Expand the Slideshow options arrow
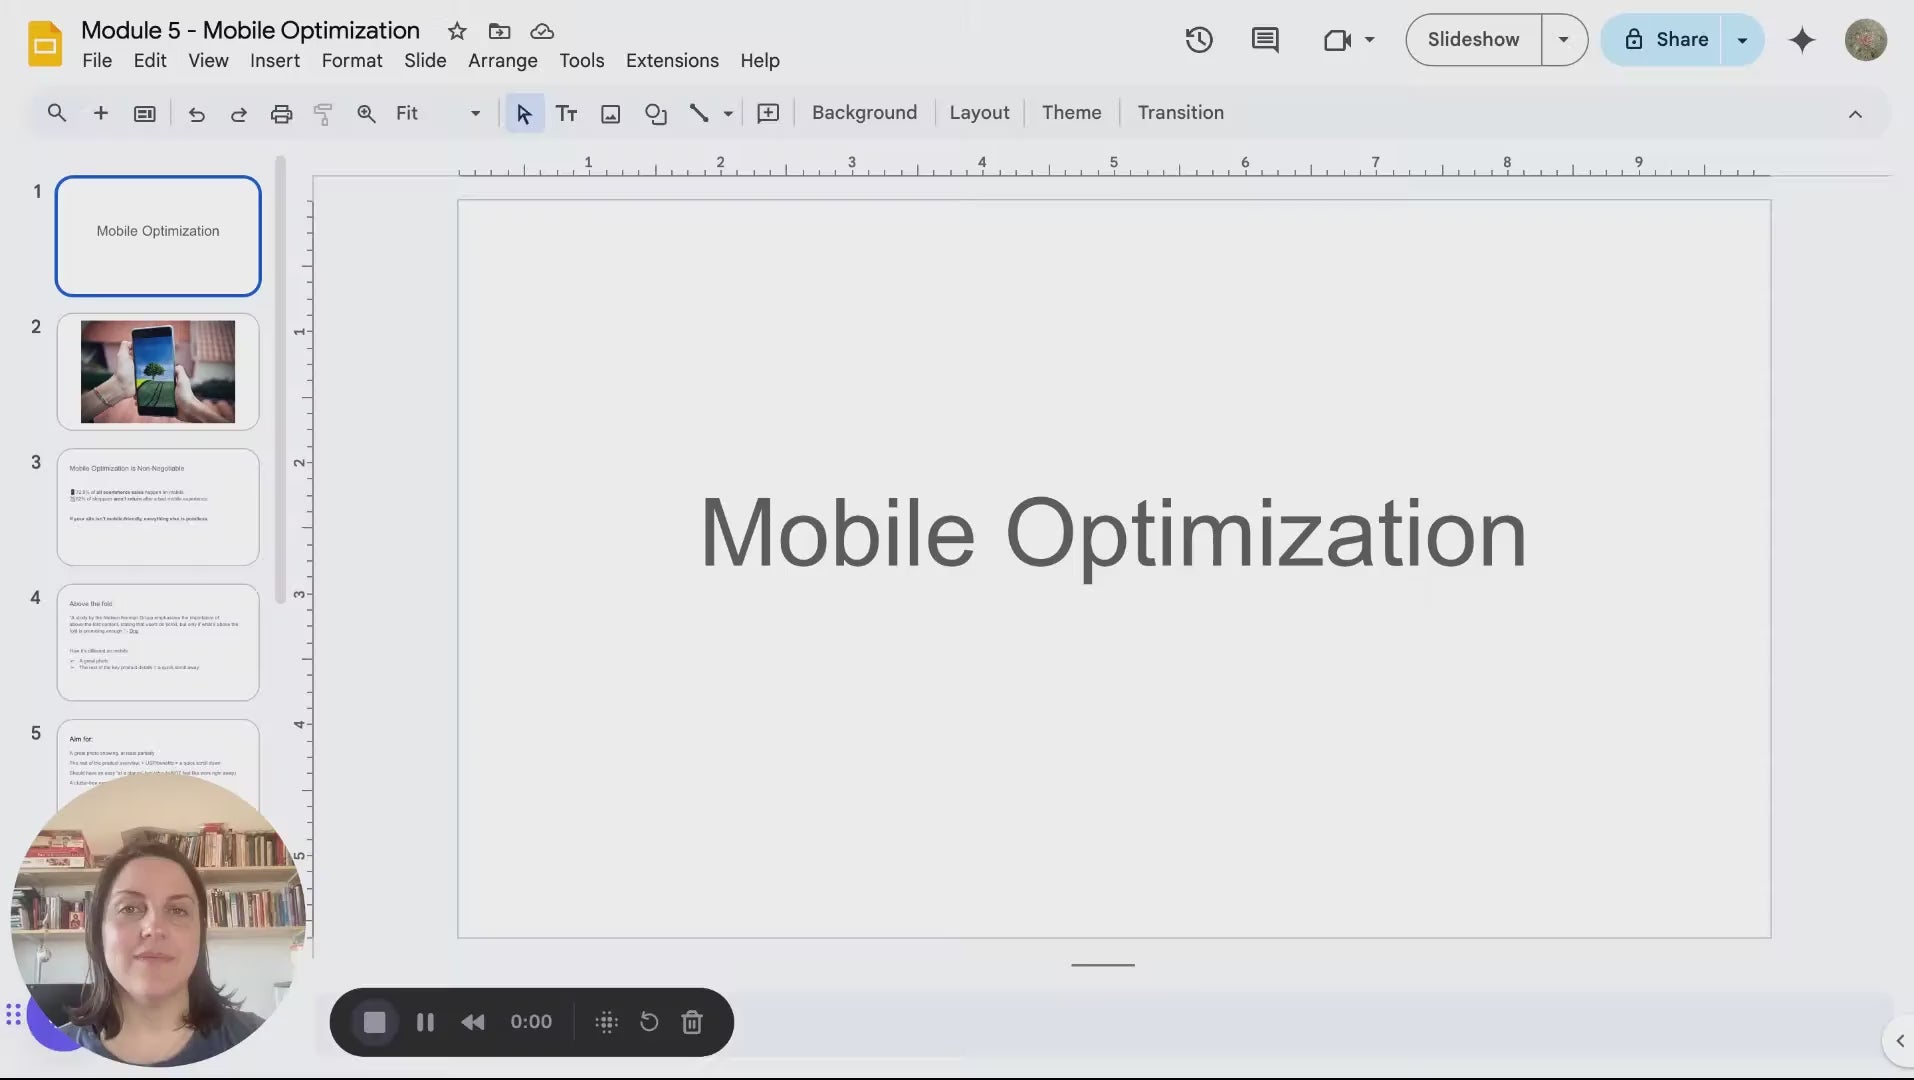Viewport: 1914px width, 1080px height. tap(1563, 40)
